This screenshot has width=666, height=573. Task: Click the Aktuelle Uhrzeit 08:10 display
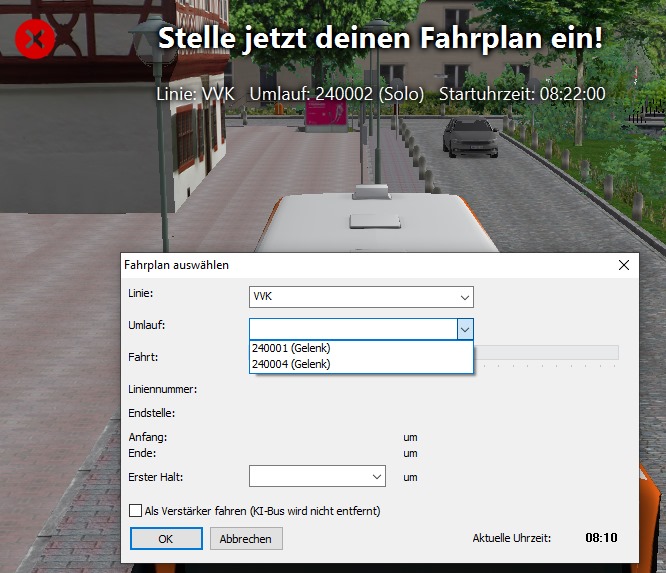coord(601,538)
